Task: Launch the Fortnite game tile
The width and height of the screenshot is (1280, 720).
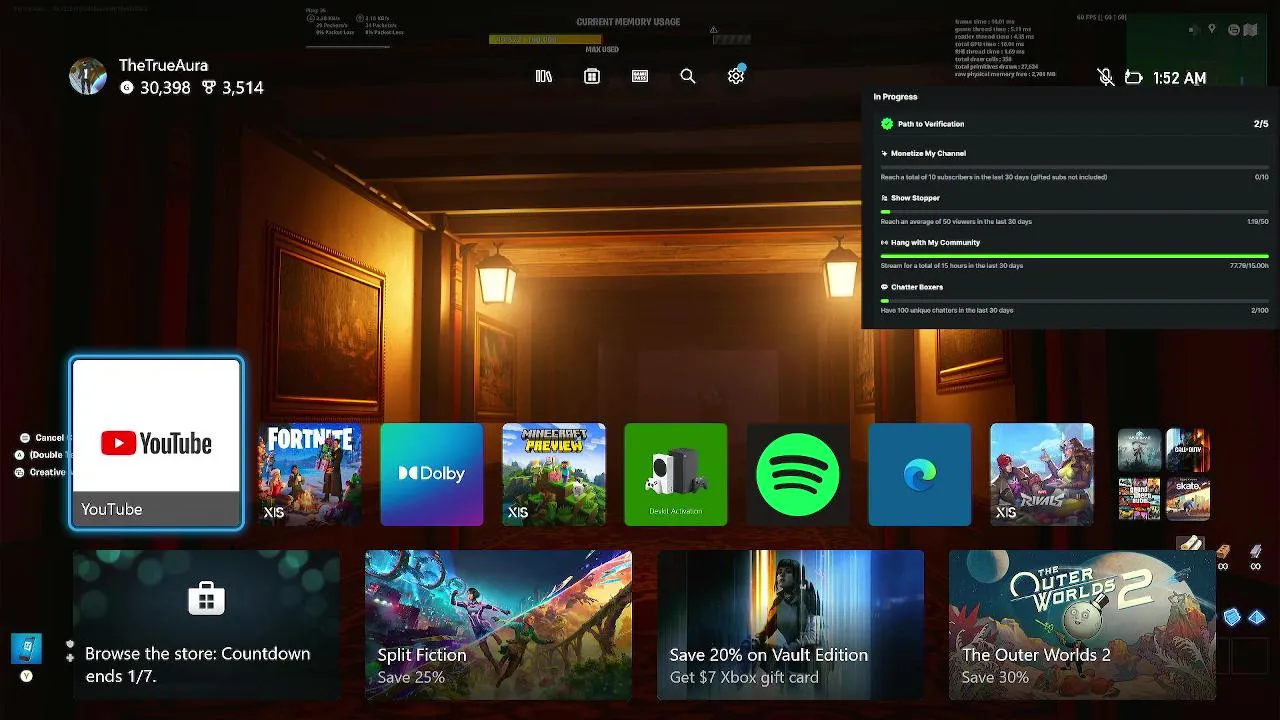Action: (x=310, y=474)
